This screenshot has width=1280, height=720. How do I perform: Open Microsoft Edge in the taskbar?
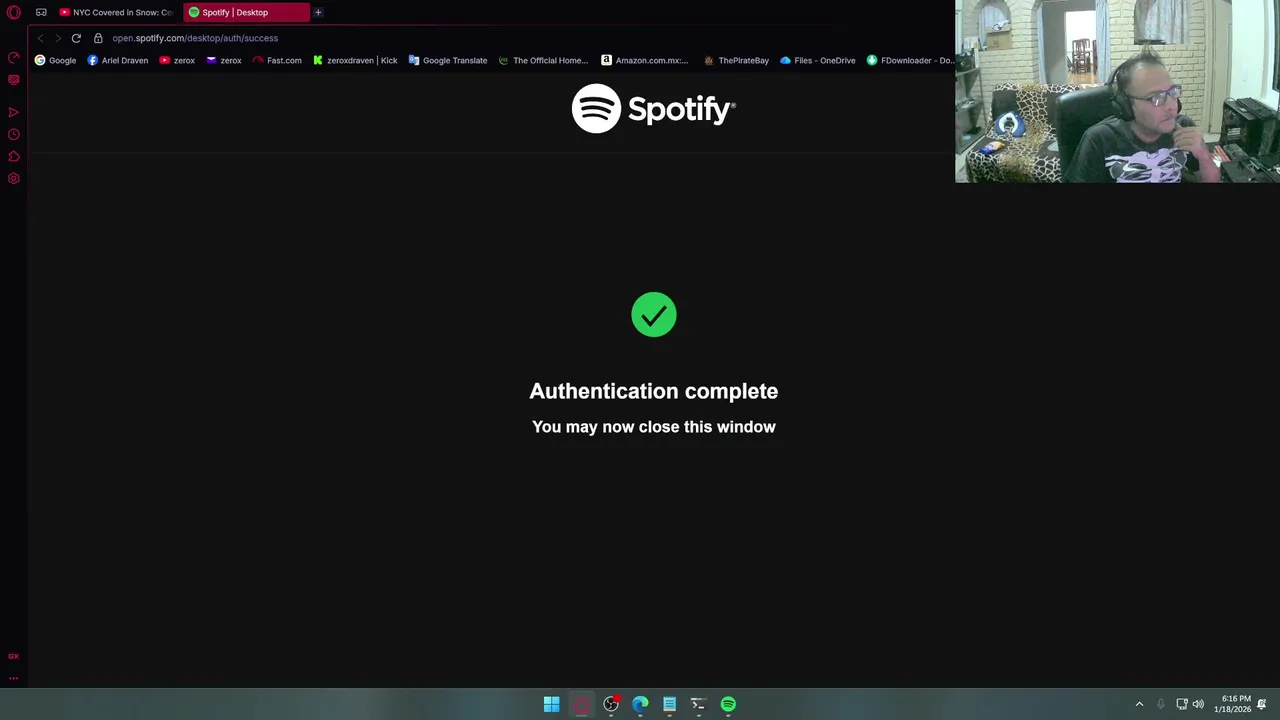click(640, 704)
